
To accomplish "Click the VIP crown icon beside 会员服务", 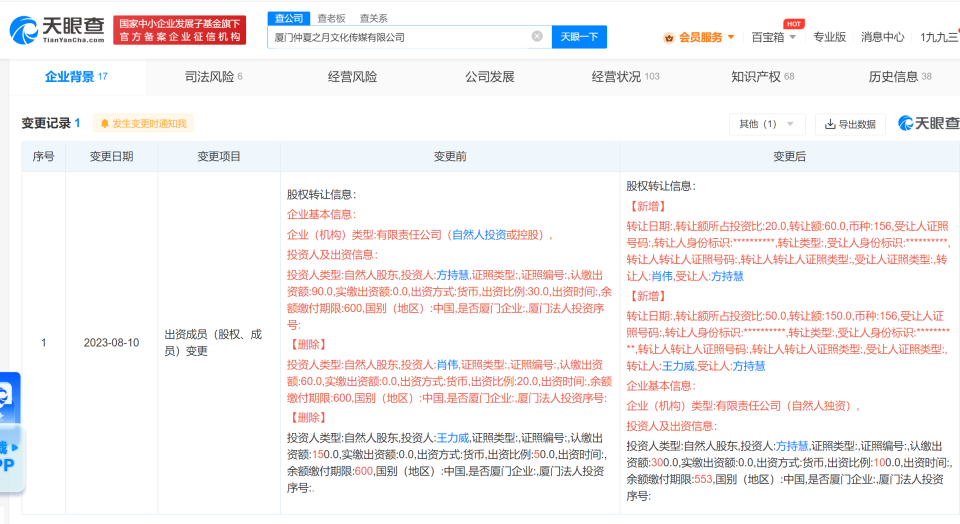I will point(669,37).
